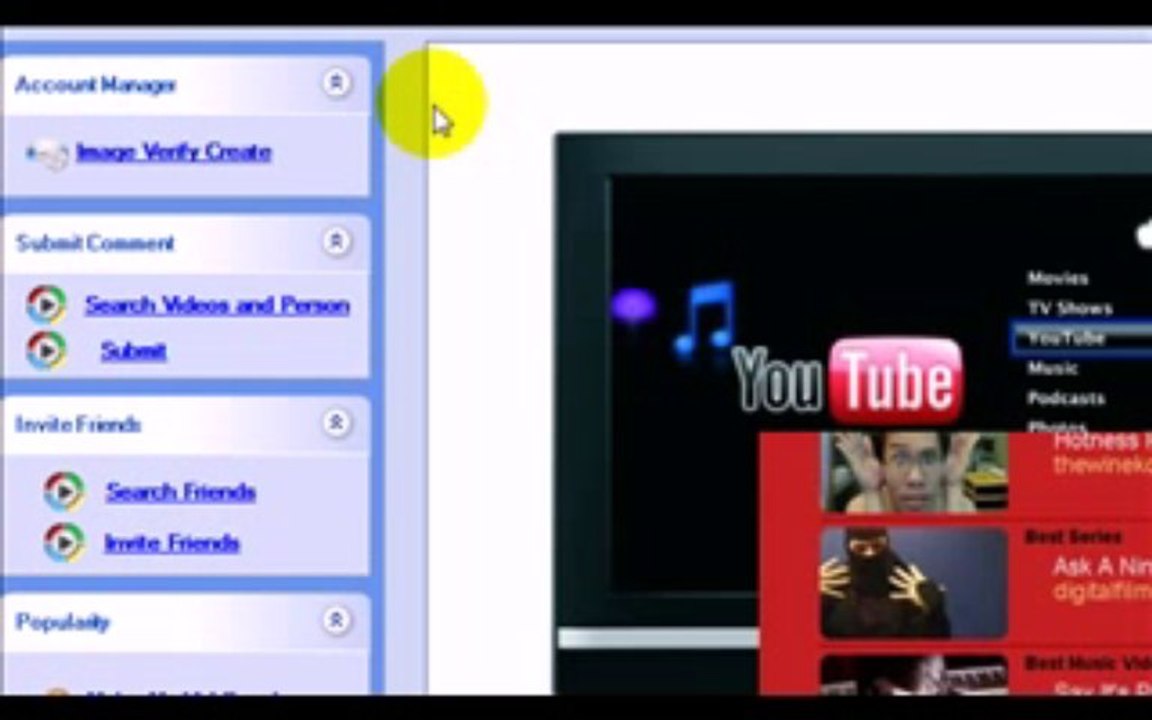Select TV Shows in the TV menu
The image size is (1152, 720).
[x=1070, y=308]
